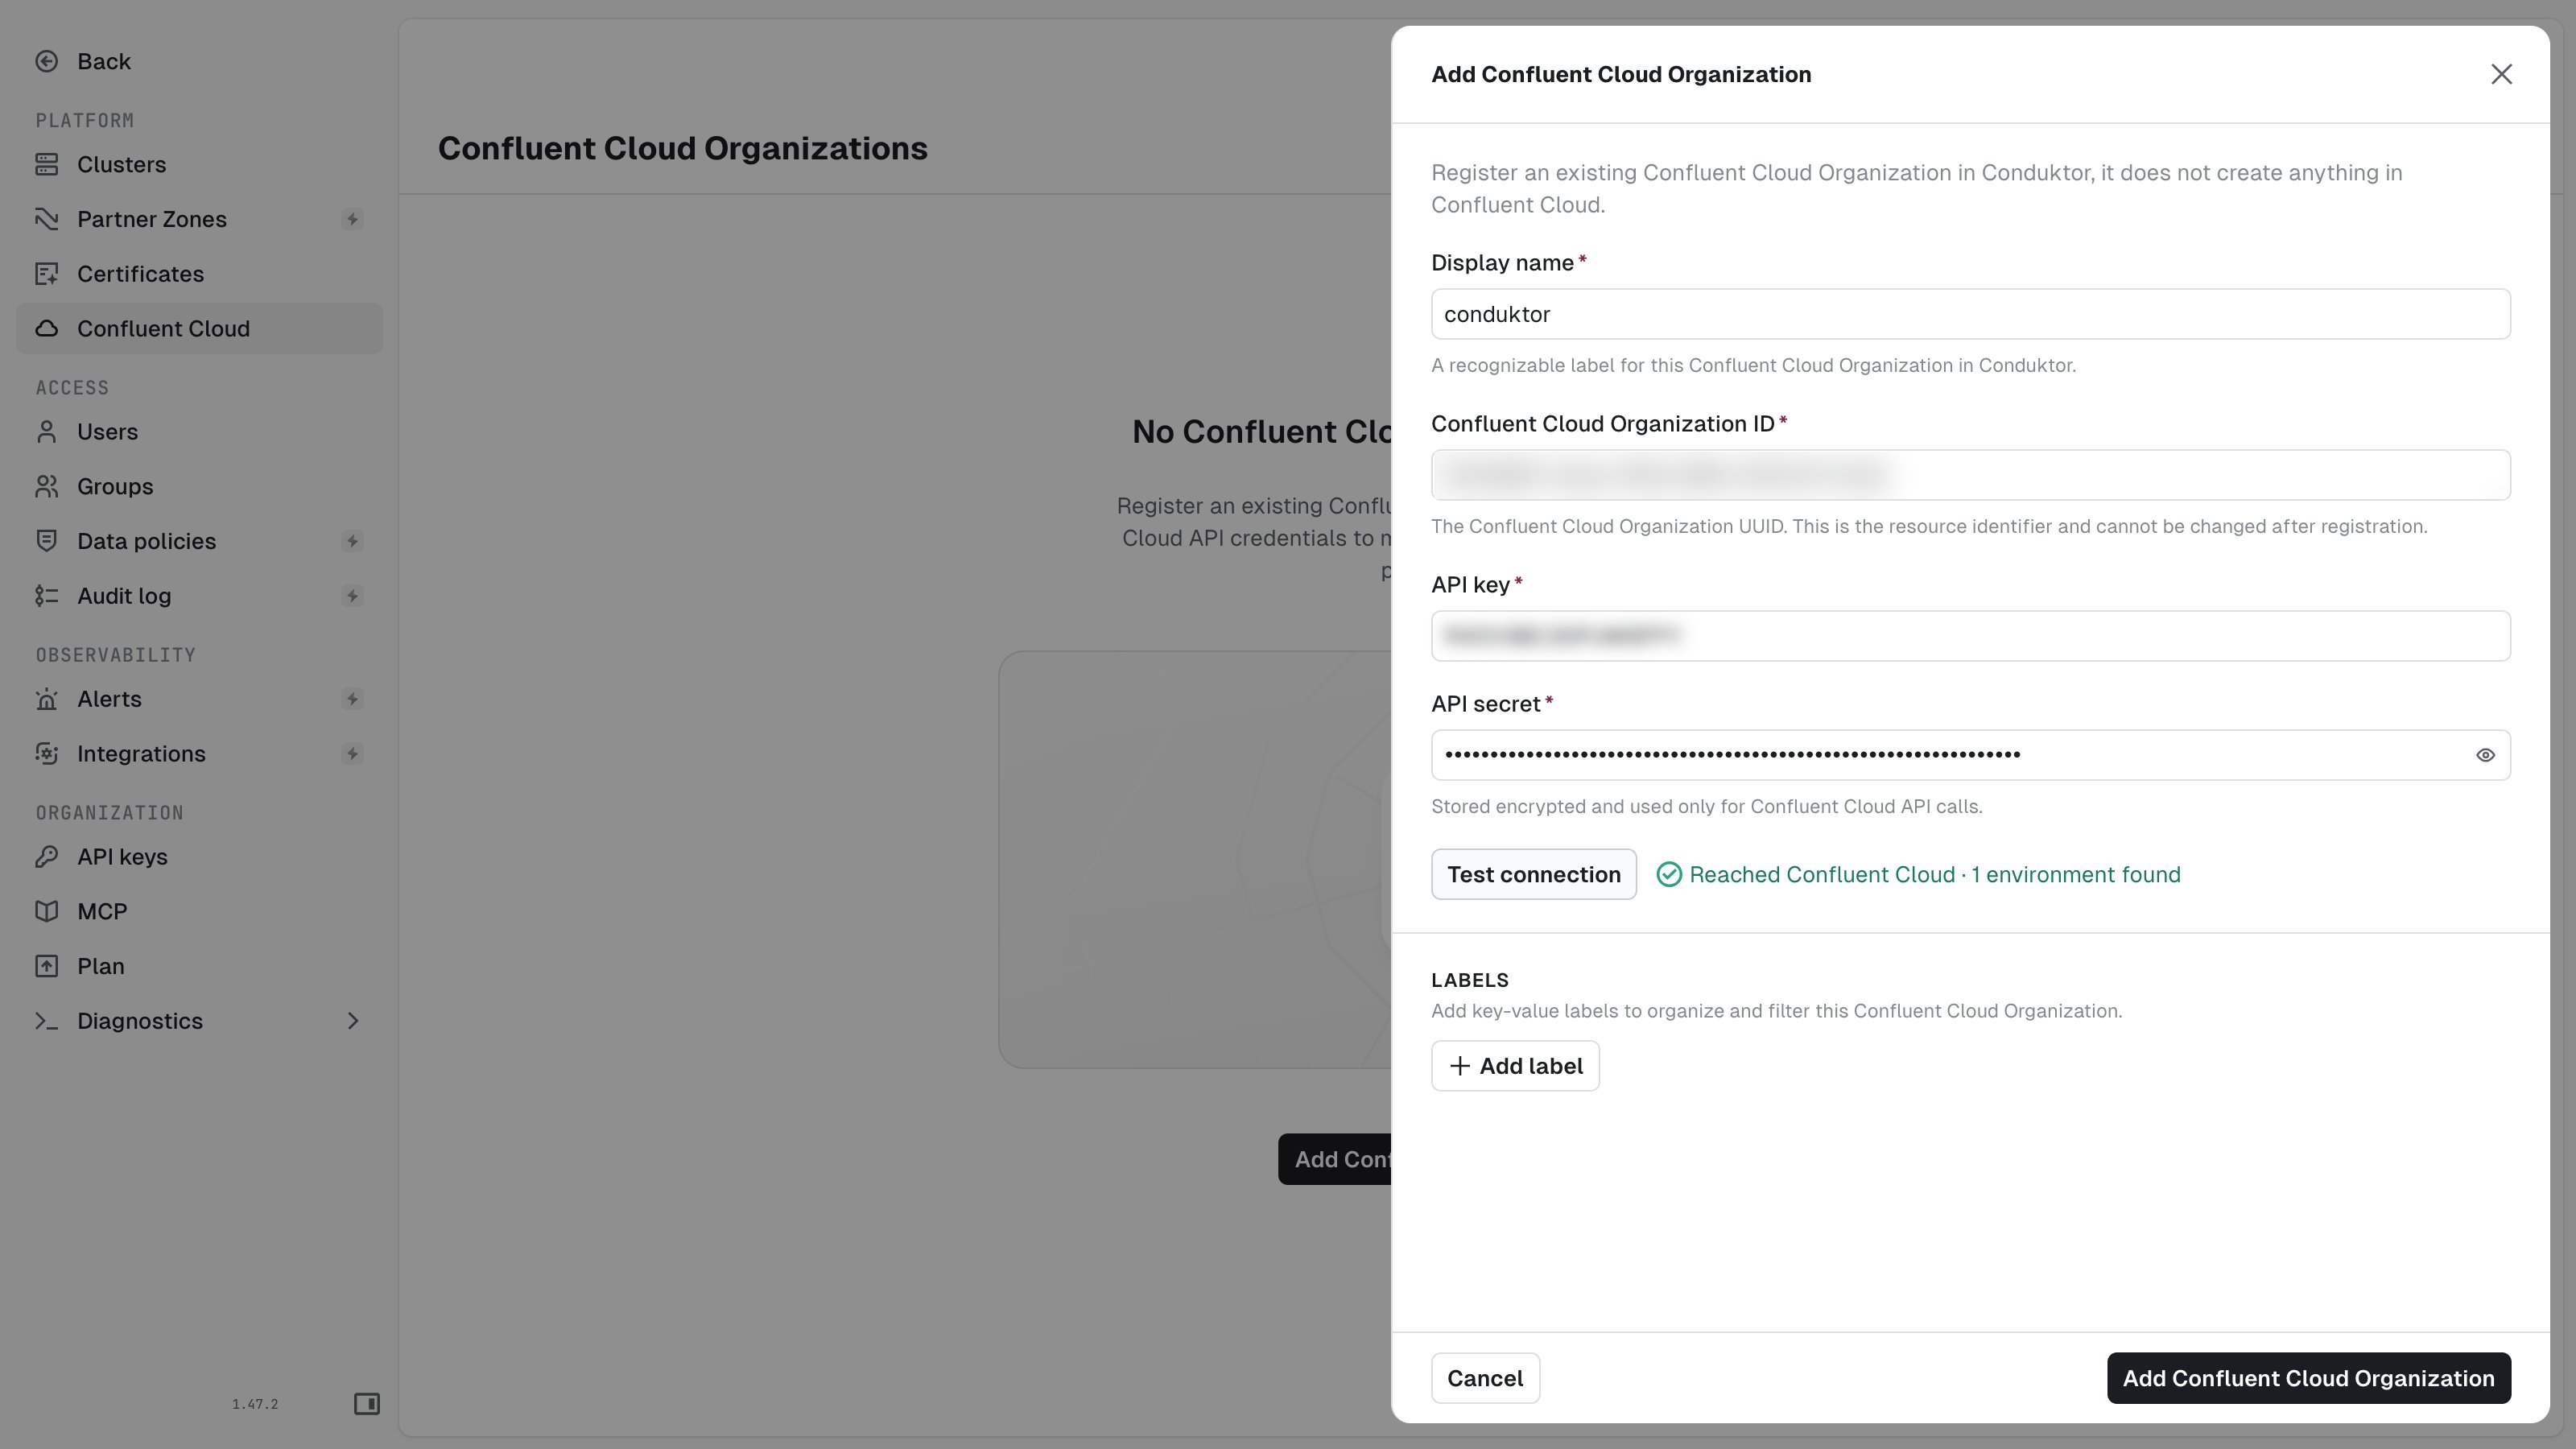The image size is (2576, 1449).
Task: Click the Test connection button
Action: coord(1533,875)
